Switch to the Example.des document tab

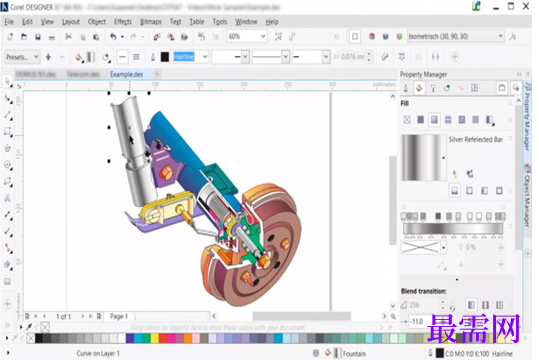click(126, 74)
